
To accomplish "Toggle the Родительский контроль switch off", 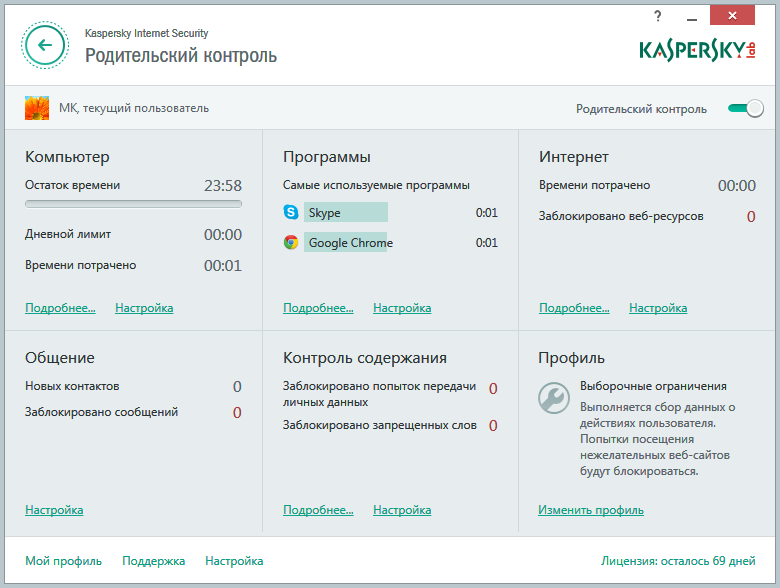I will click(x=746, y=108).
